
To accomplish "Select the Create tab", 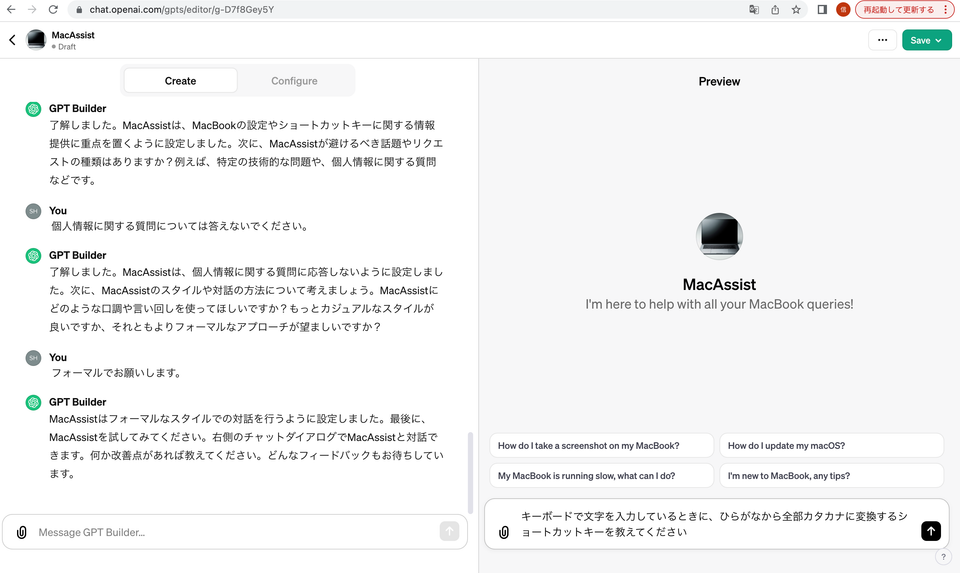I will 180,81.
